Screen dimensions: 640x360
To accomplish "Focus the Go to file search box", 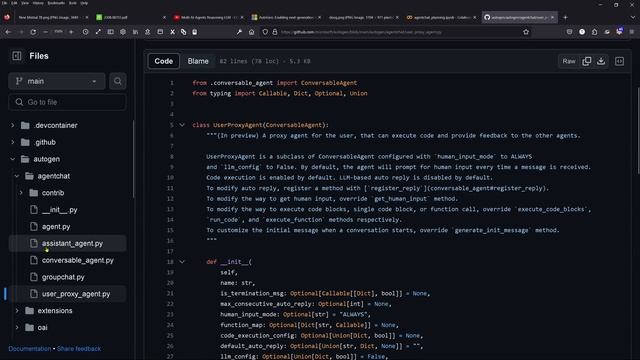I will coord(67,102).
